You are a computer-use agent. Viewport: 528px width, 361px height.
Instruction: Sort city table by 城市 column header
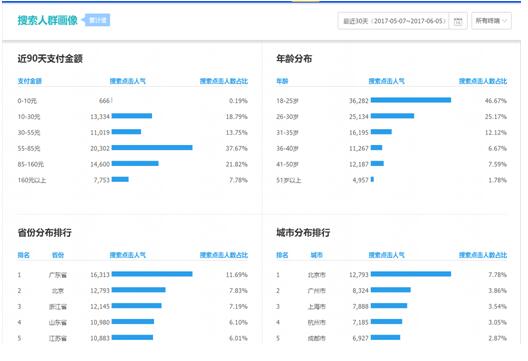coord(317,255)
